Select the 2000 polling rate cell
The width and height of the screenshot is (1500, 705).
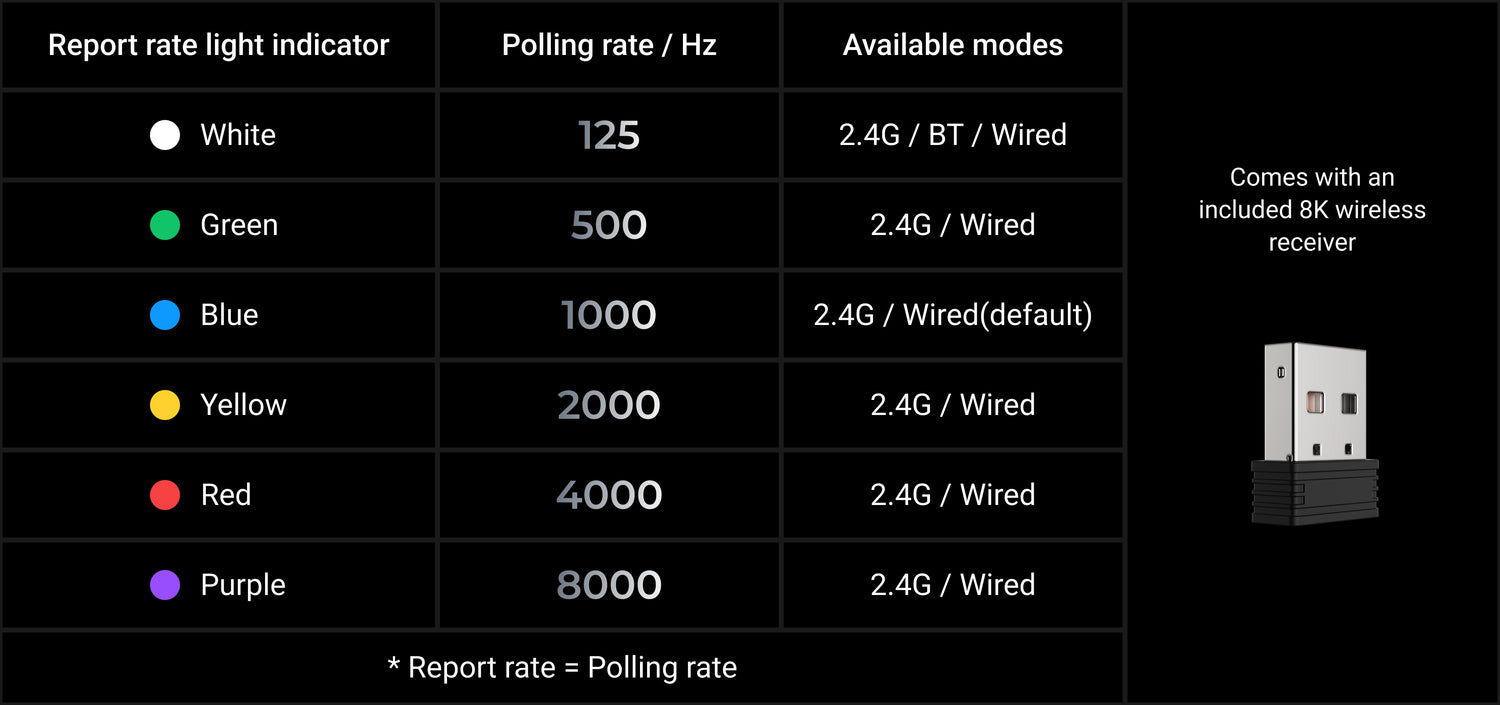tap(609, 405)
